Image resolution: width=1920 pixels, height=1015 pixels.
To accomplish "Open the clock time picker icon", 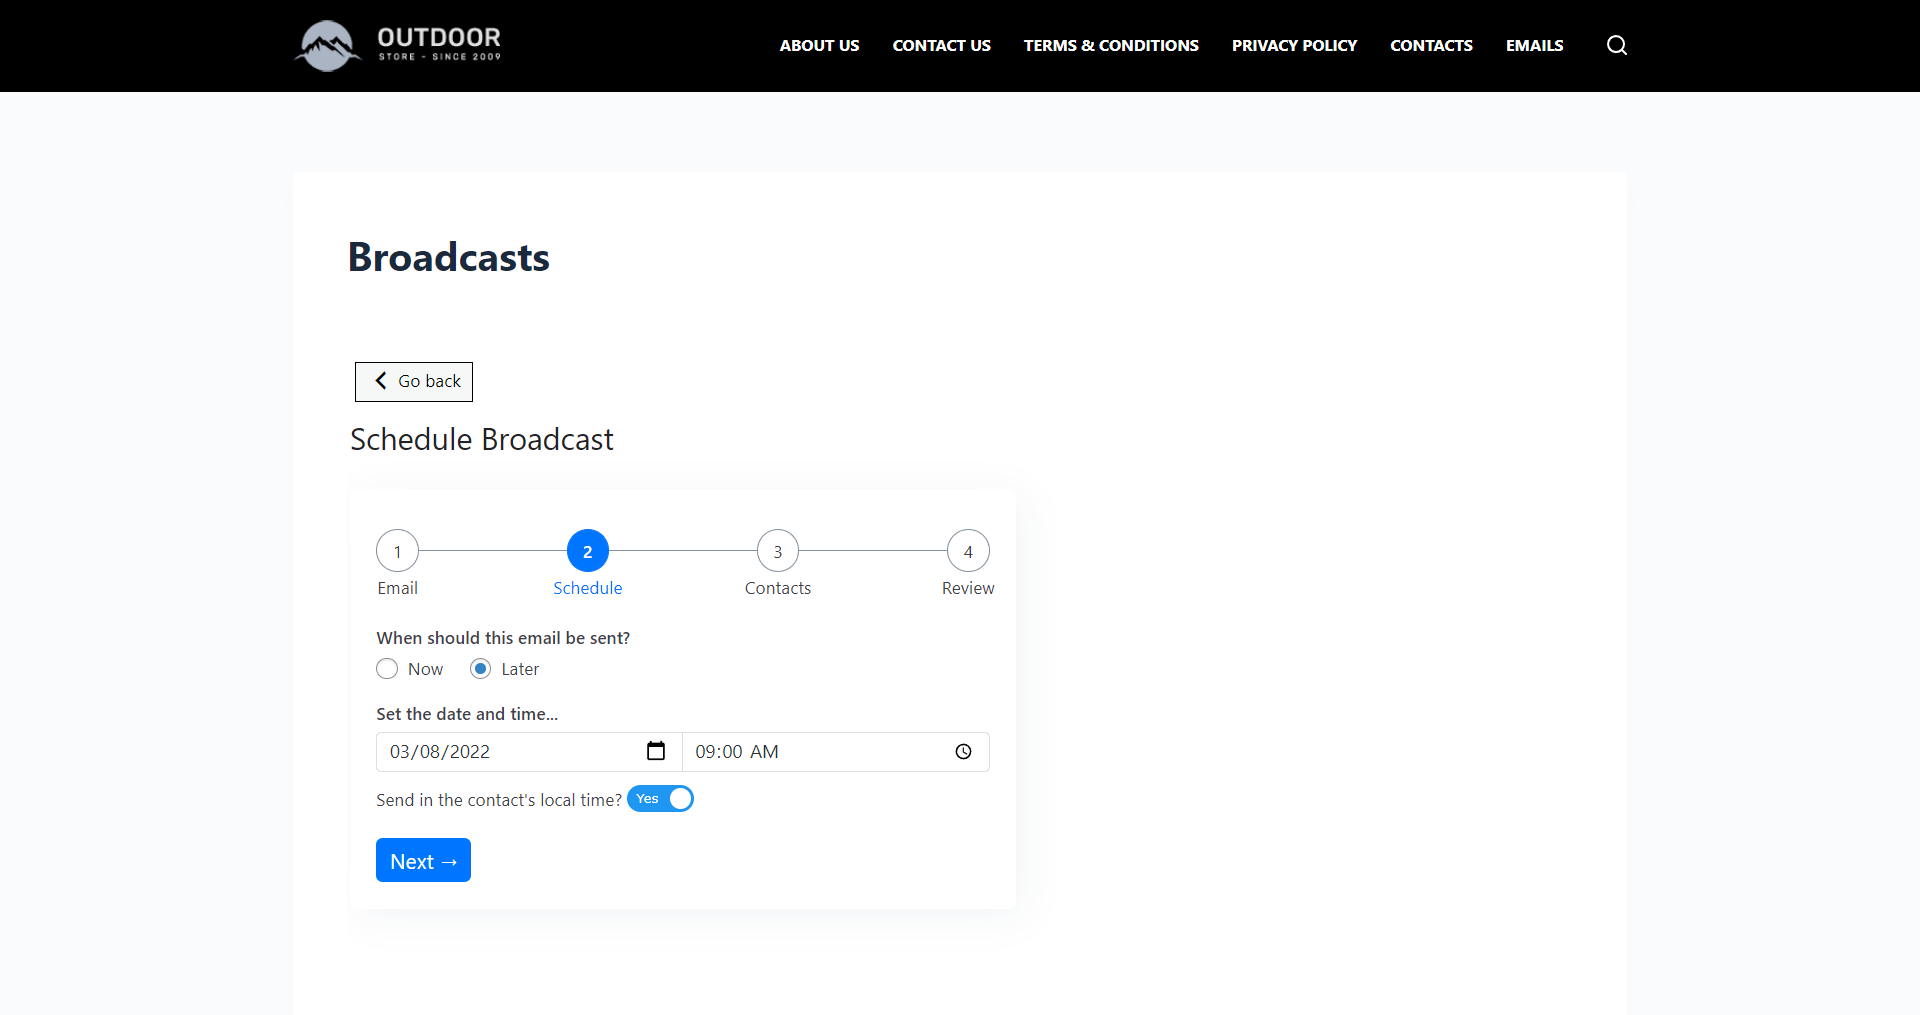I will point(963,752).
